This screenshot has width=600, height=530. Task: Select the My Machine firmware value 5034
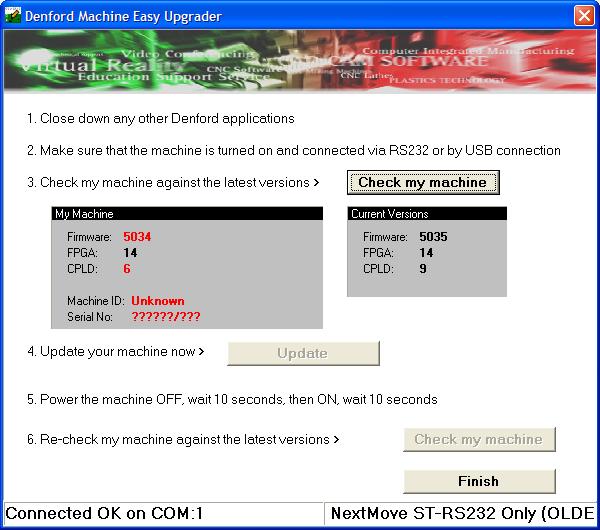[137, 237]
